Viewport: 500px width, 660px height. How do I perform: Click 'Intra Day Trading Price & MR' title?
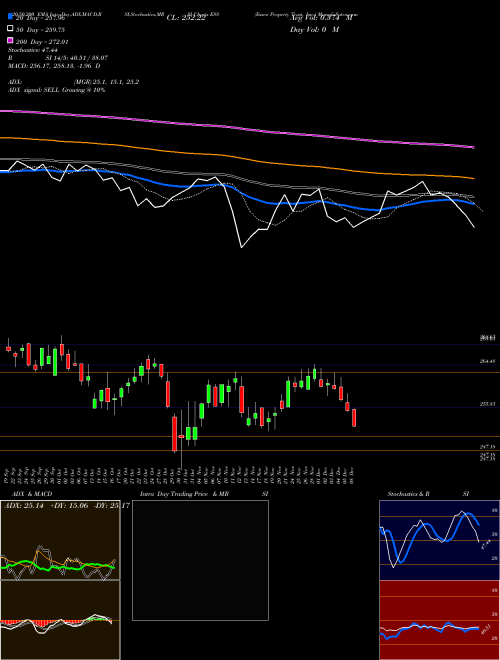(x=184, y=494)
